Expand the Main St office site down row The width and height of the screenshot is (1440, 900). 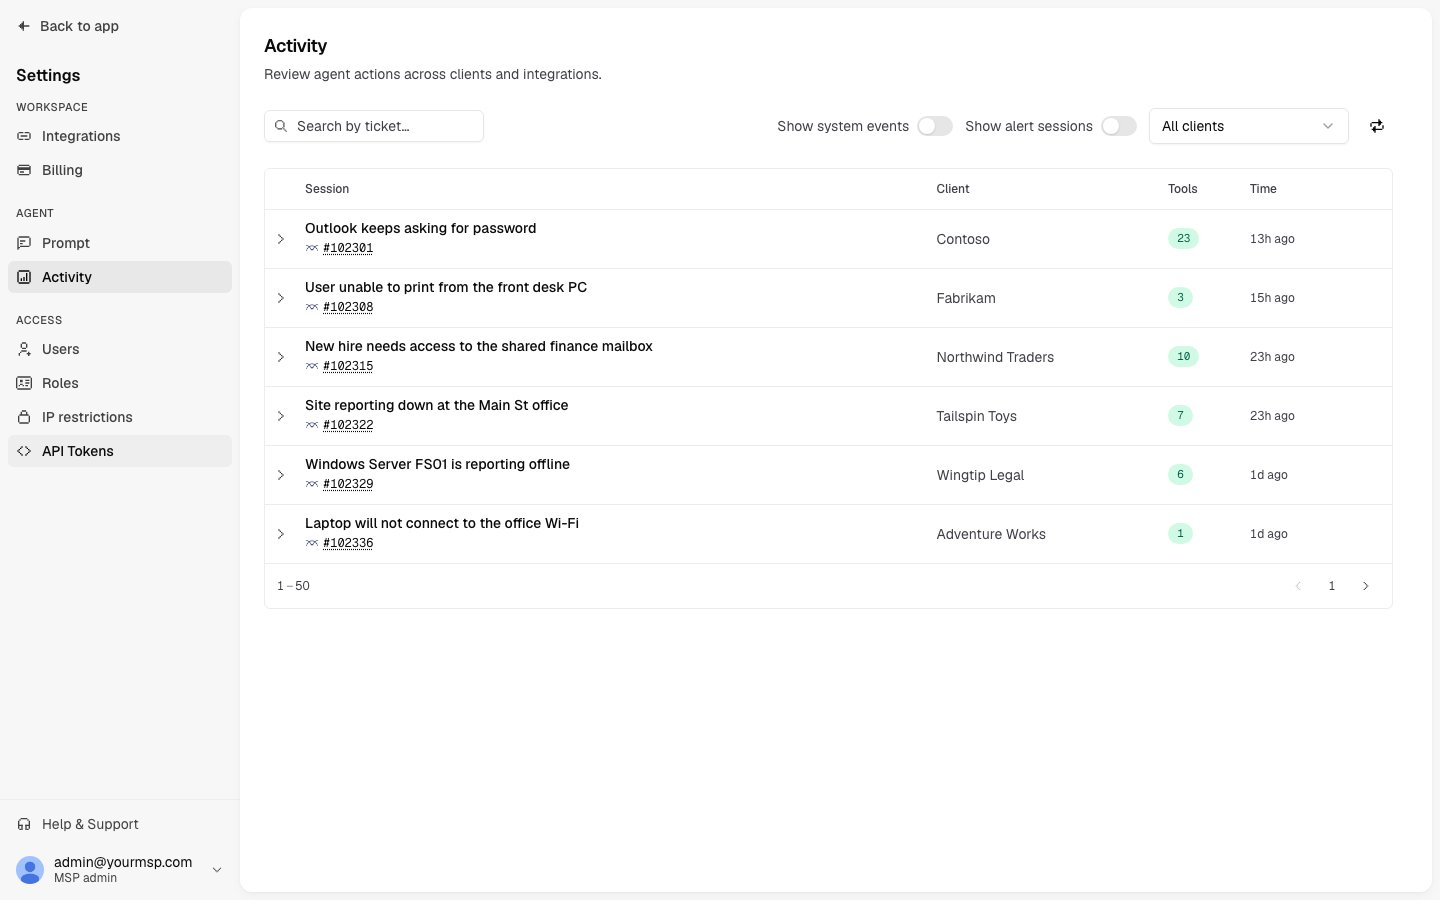click(x=281, y=416)
